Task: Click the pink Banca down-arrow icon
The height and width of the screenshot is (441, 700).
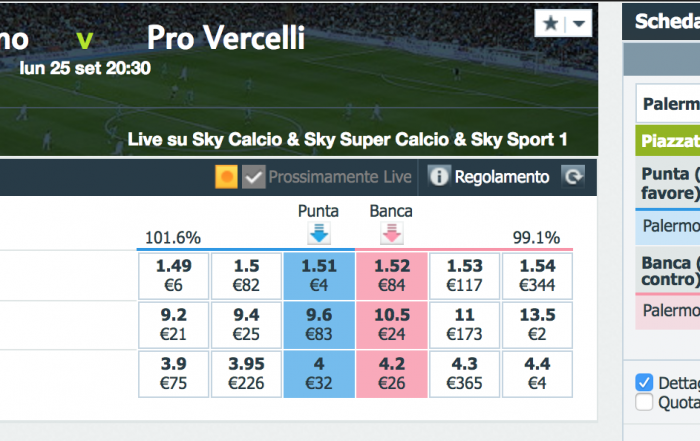Action: (x=392, y=233)
